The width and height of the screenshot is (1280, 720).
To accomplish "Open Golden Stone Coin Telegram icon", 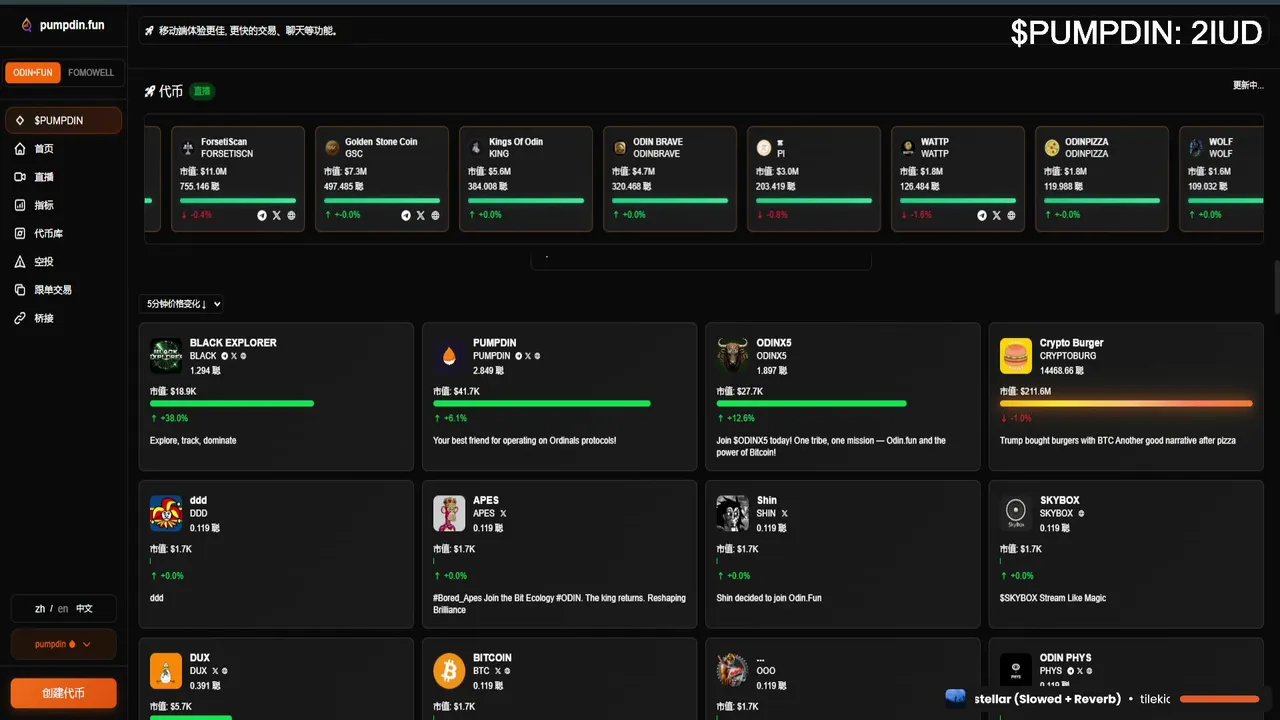I will 406,215.
